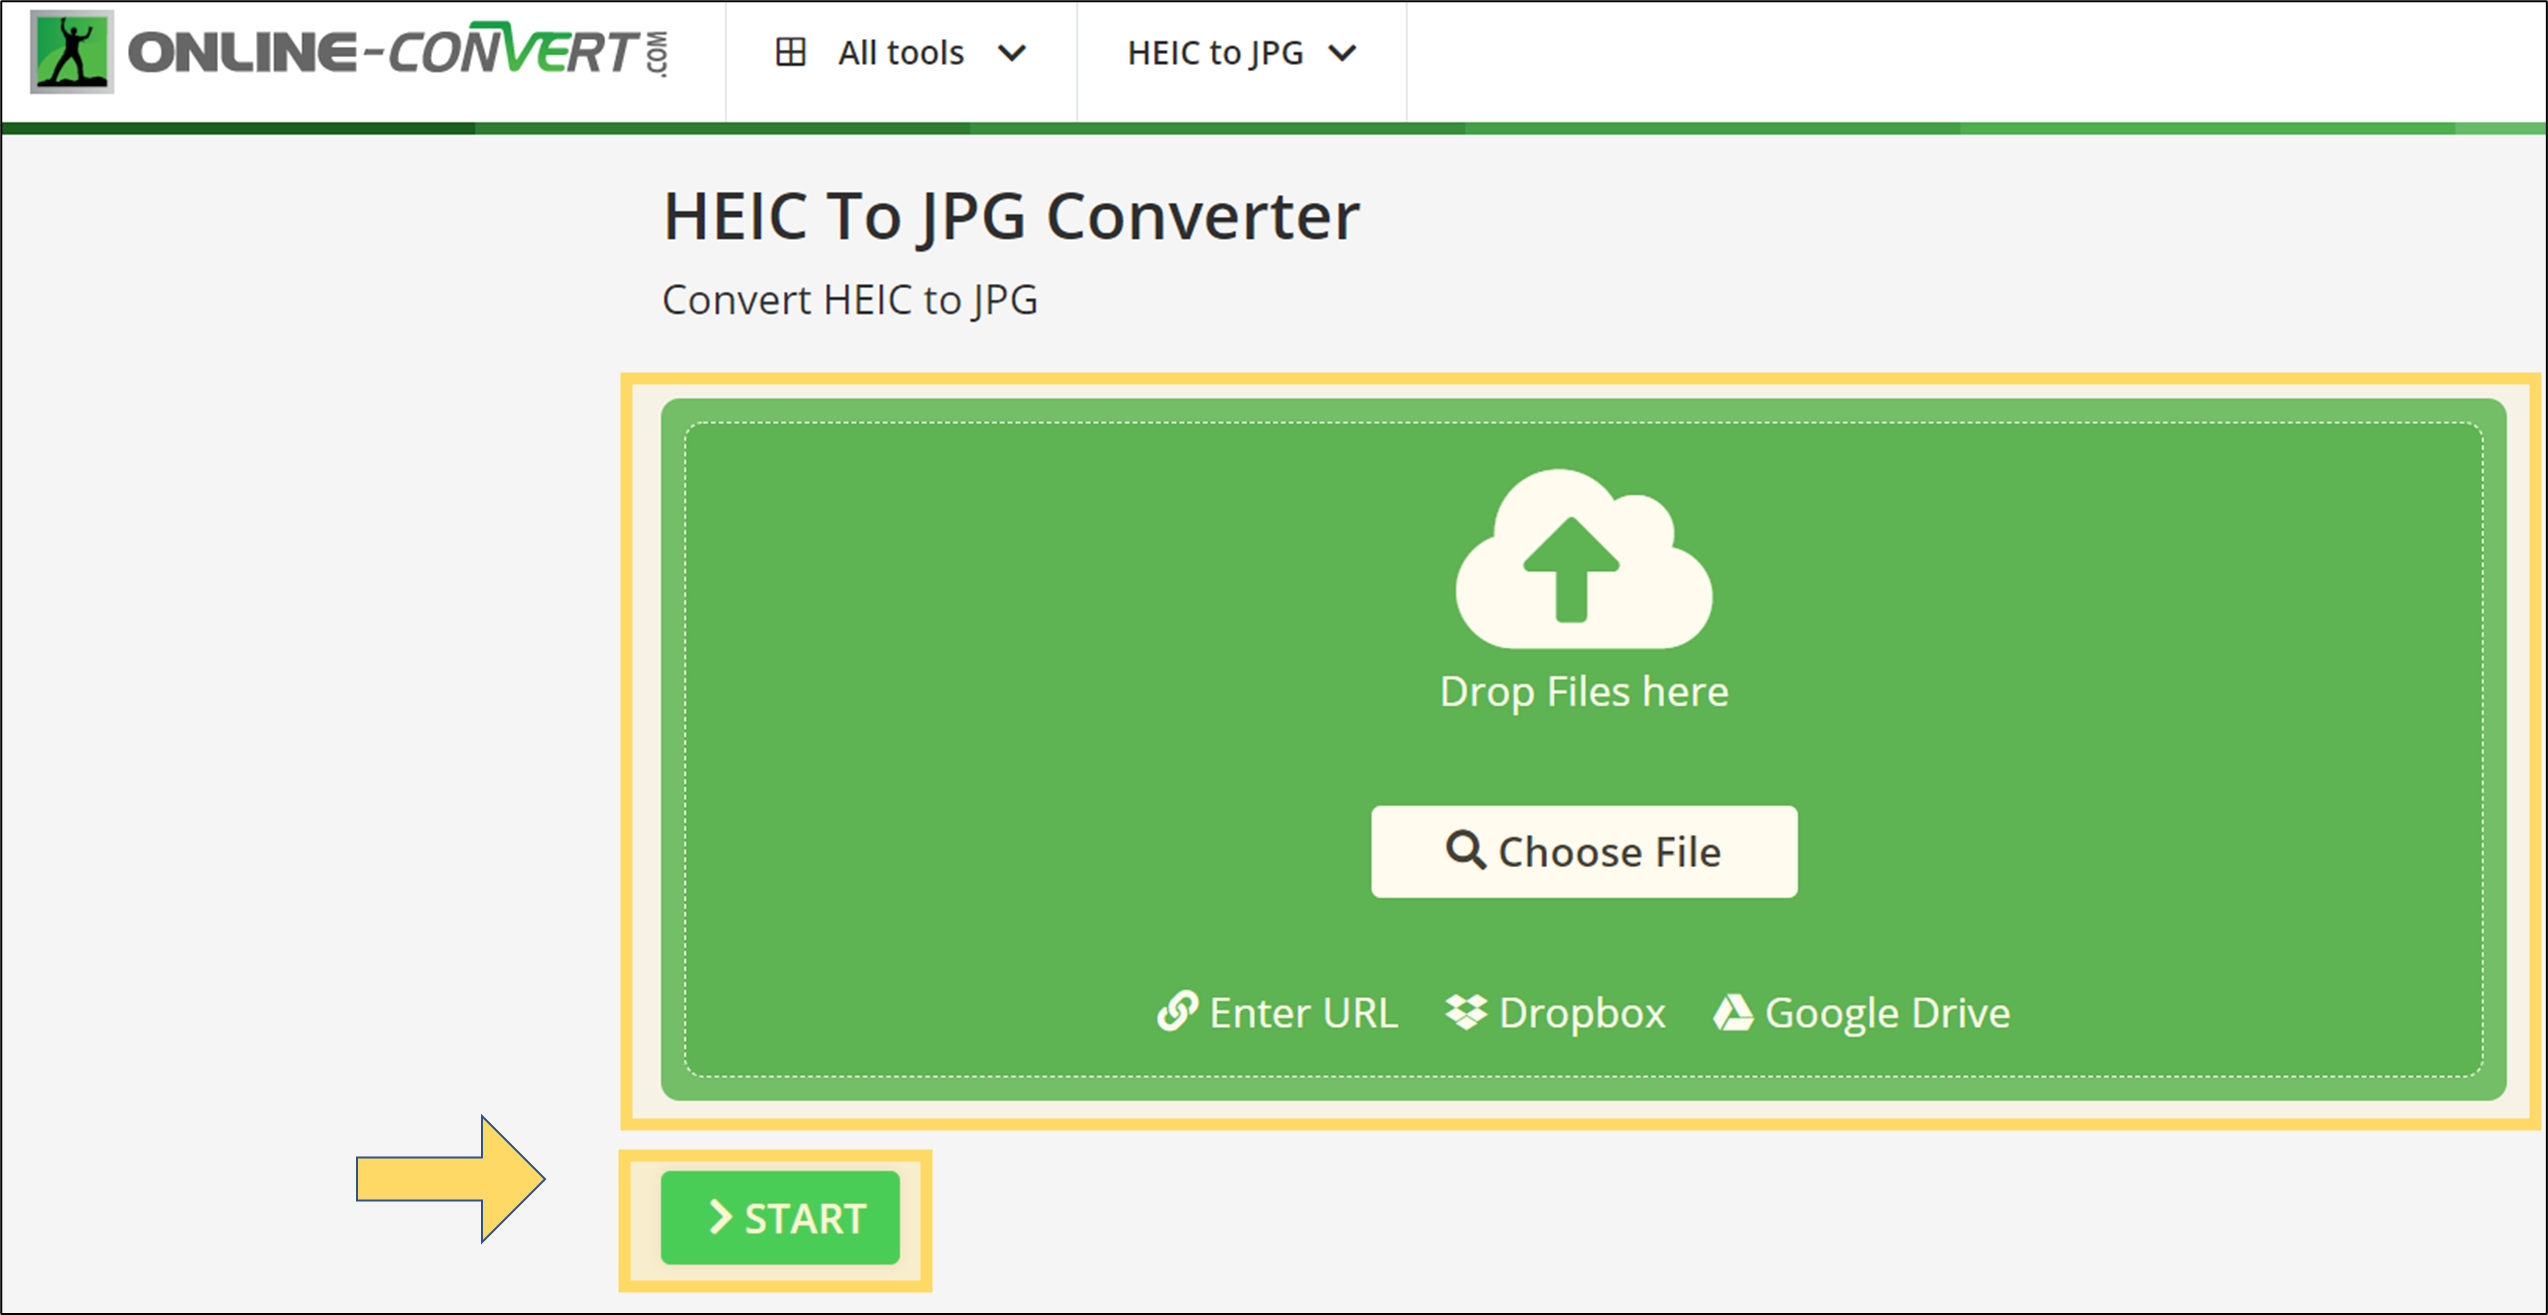Click the Dropbox logo icon
This screenshot has width=2548, height=1315.
point(1466,1012)
